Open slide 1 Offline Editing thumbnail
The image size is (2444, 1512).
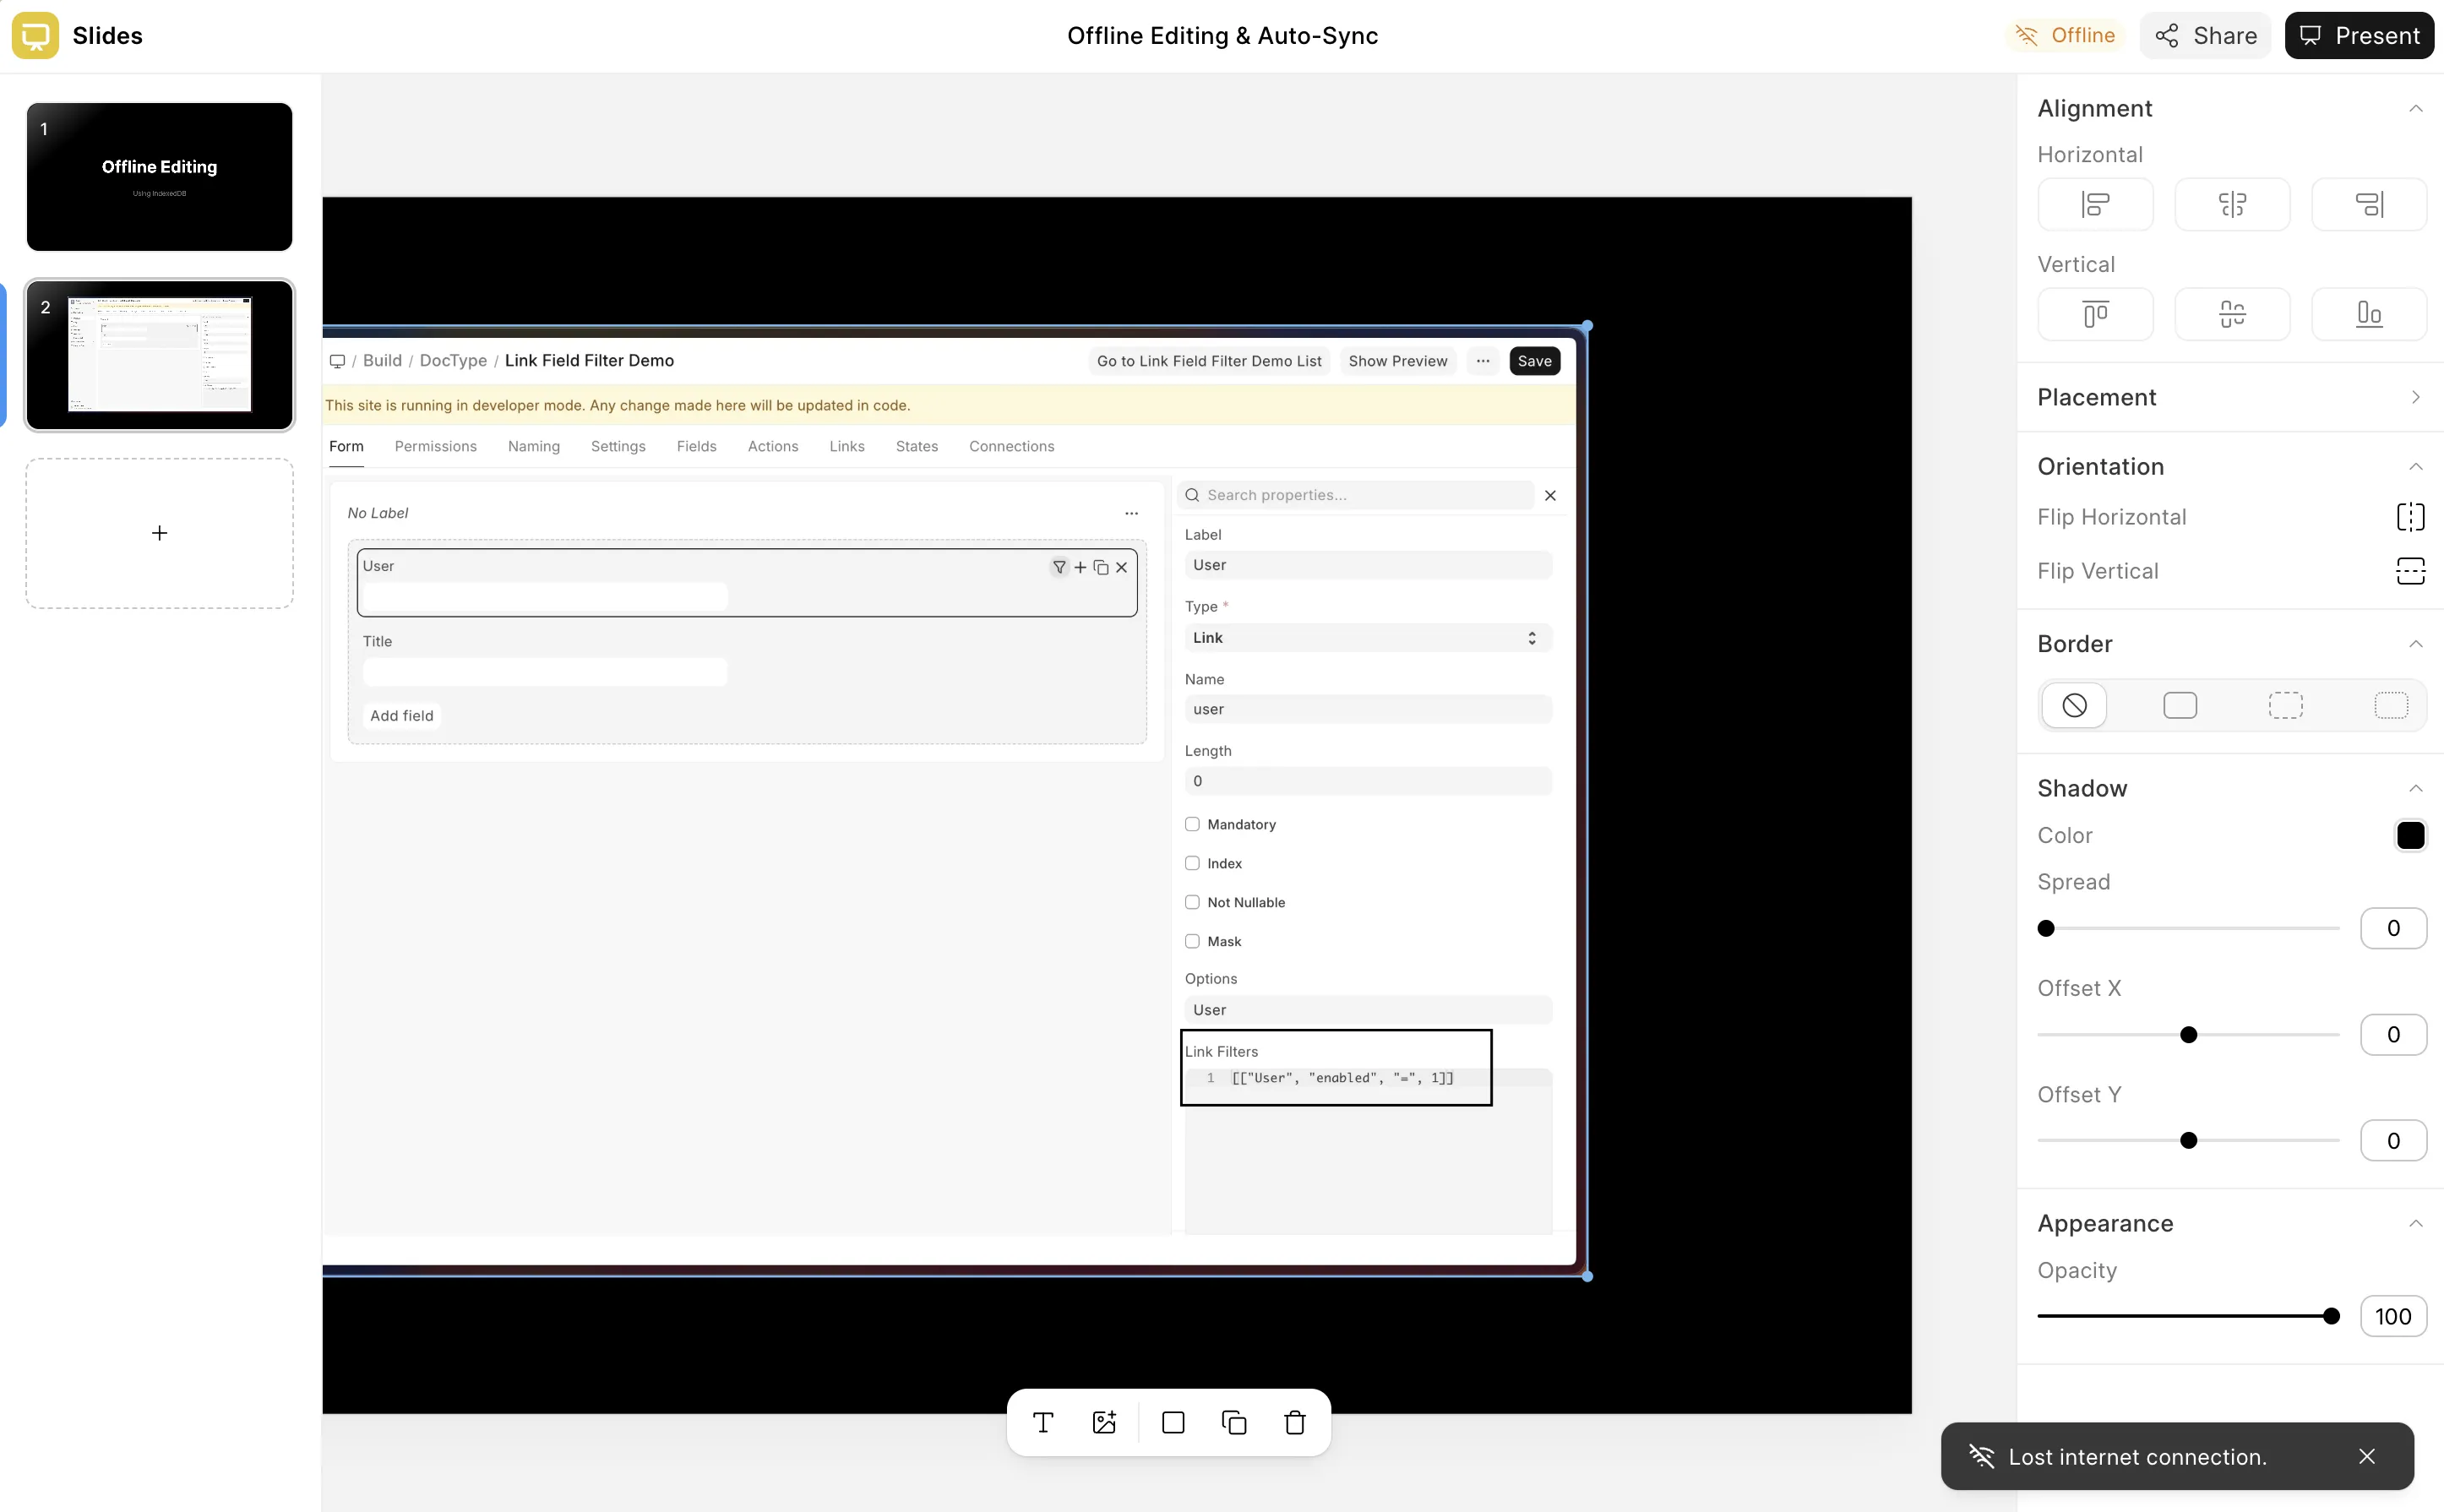pos(159,177)
